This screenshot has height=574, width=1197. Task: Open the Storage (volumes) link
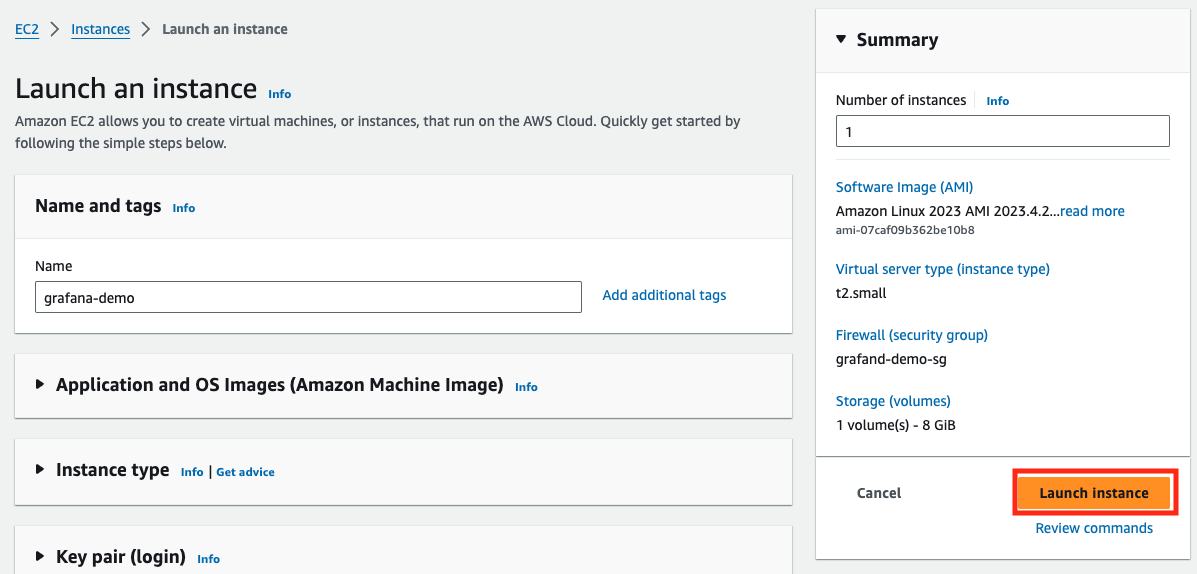tap(893, 401)
